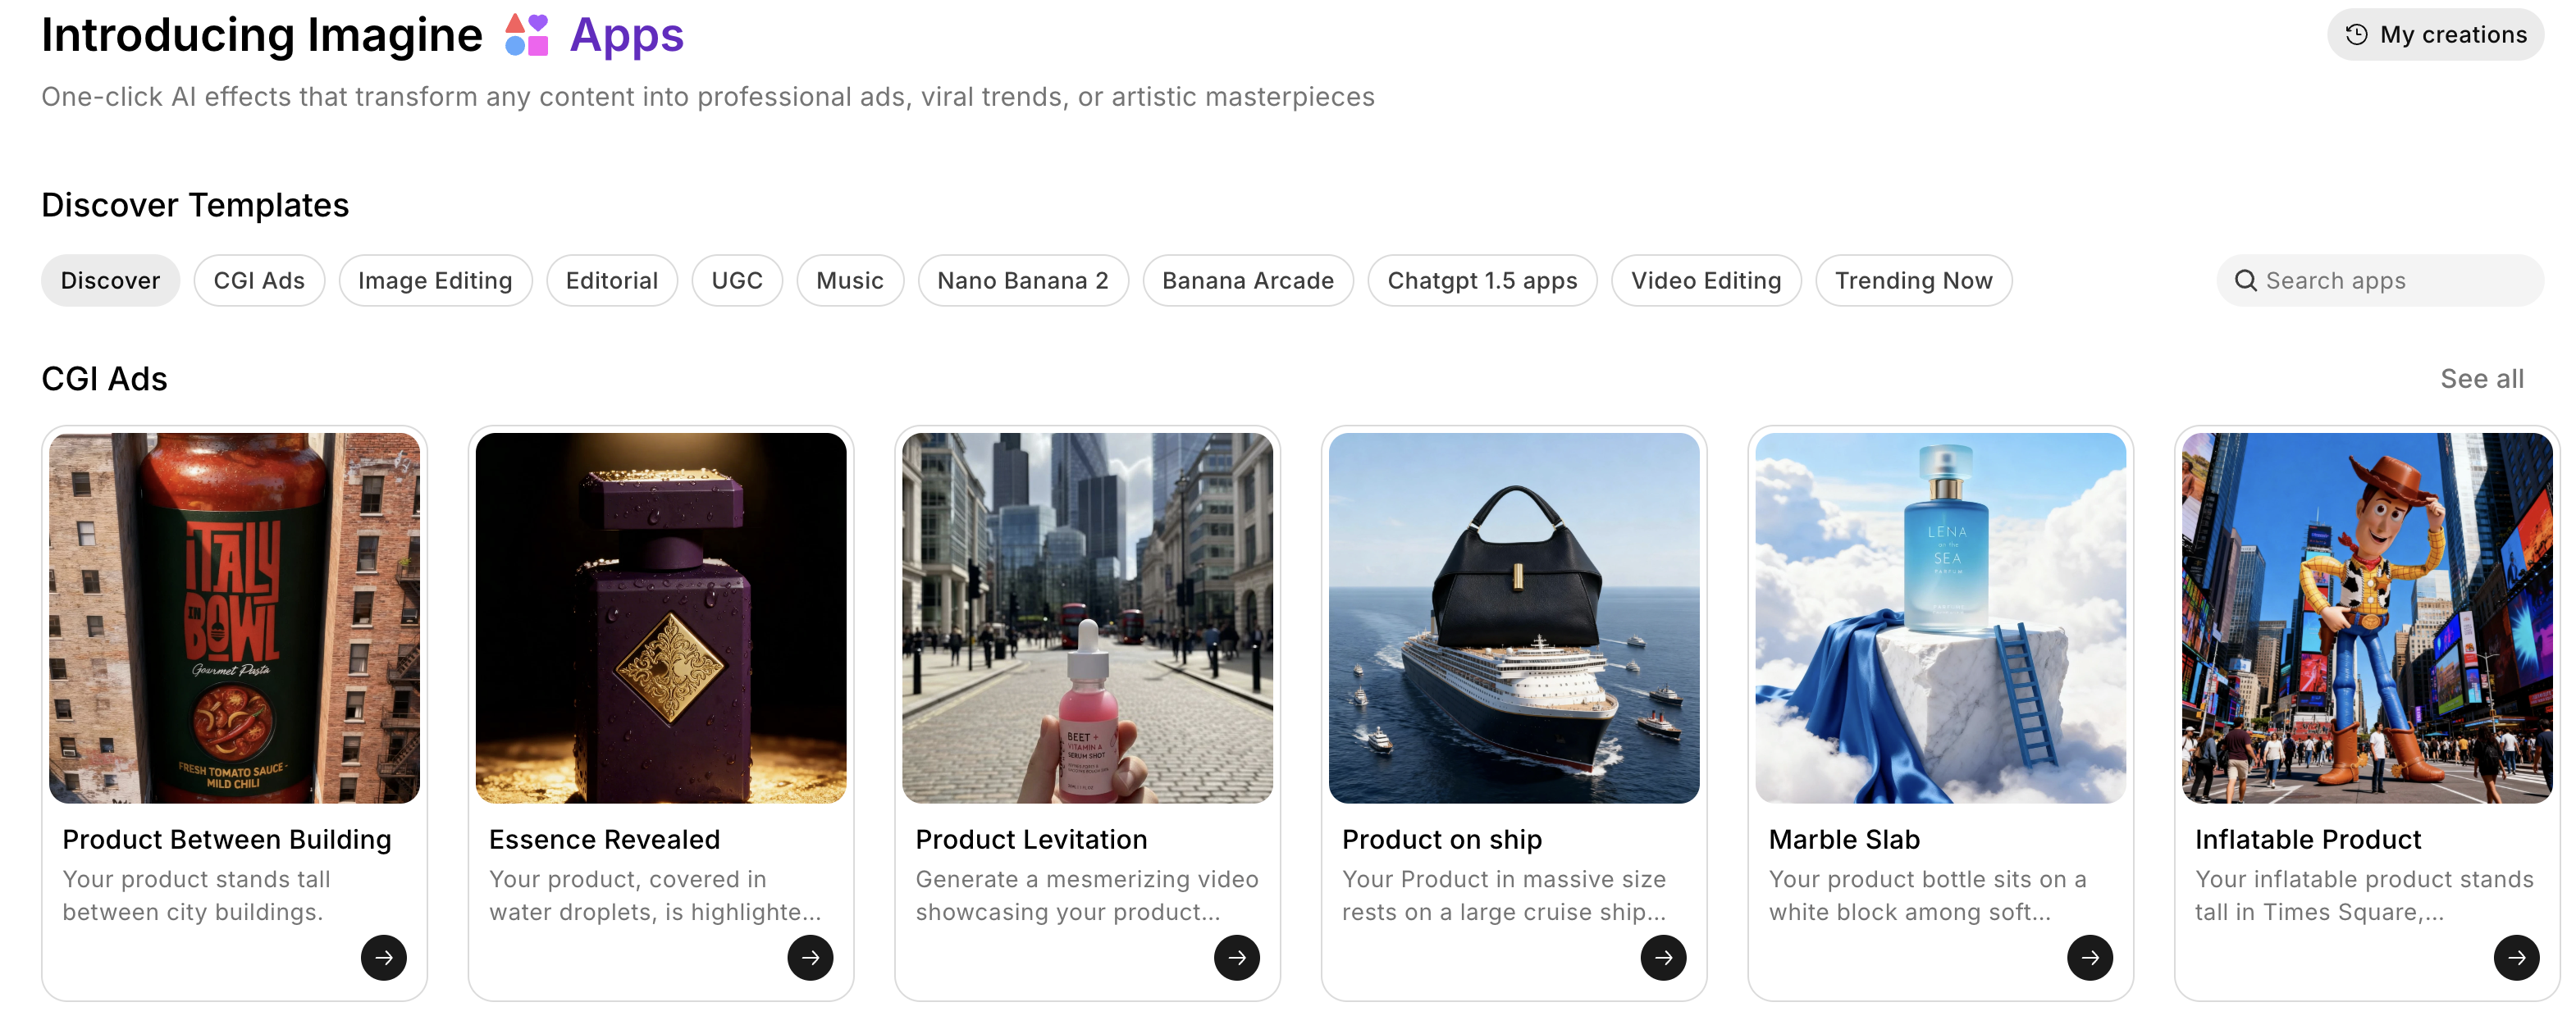Click into the Search apps field
Viewport: 2576px width, 1025px height.
2390,281
